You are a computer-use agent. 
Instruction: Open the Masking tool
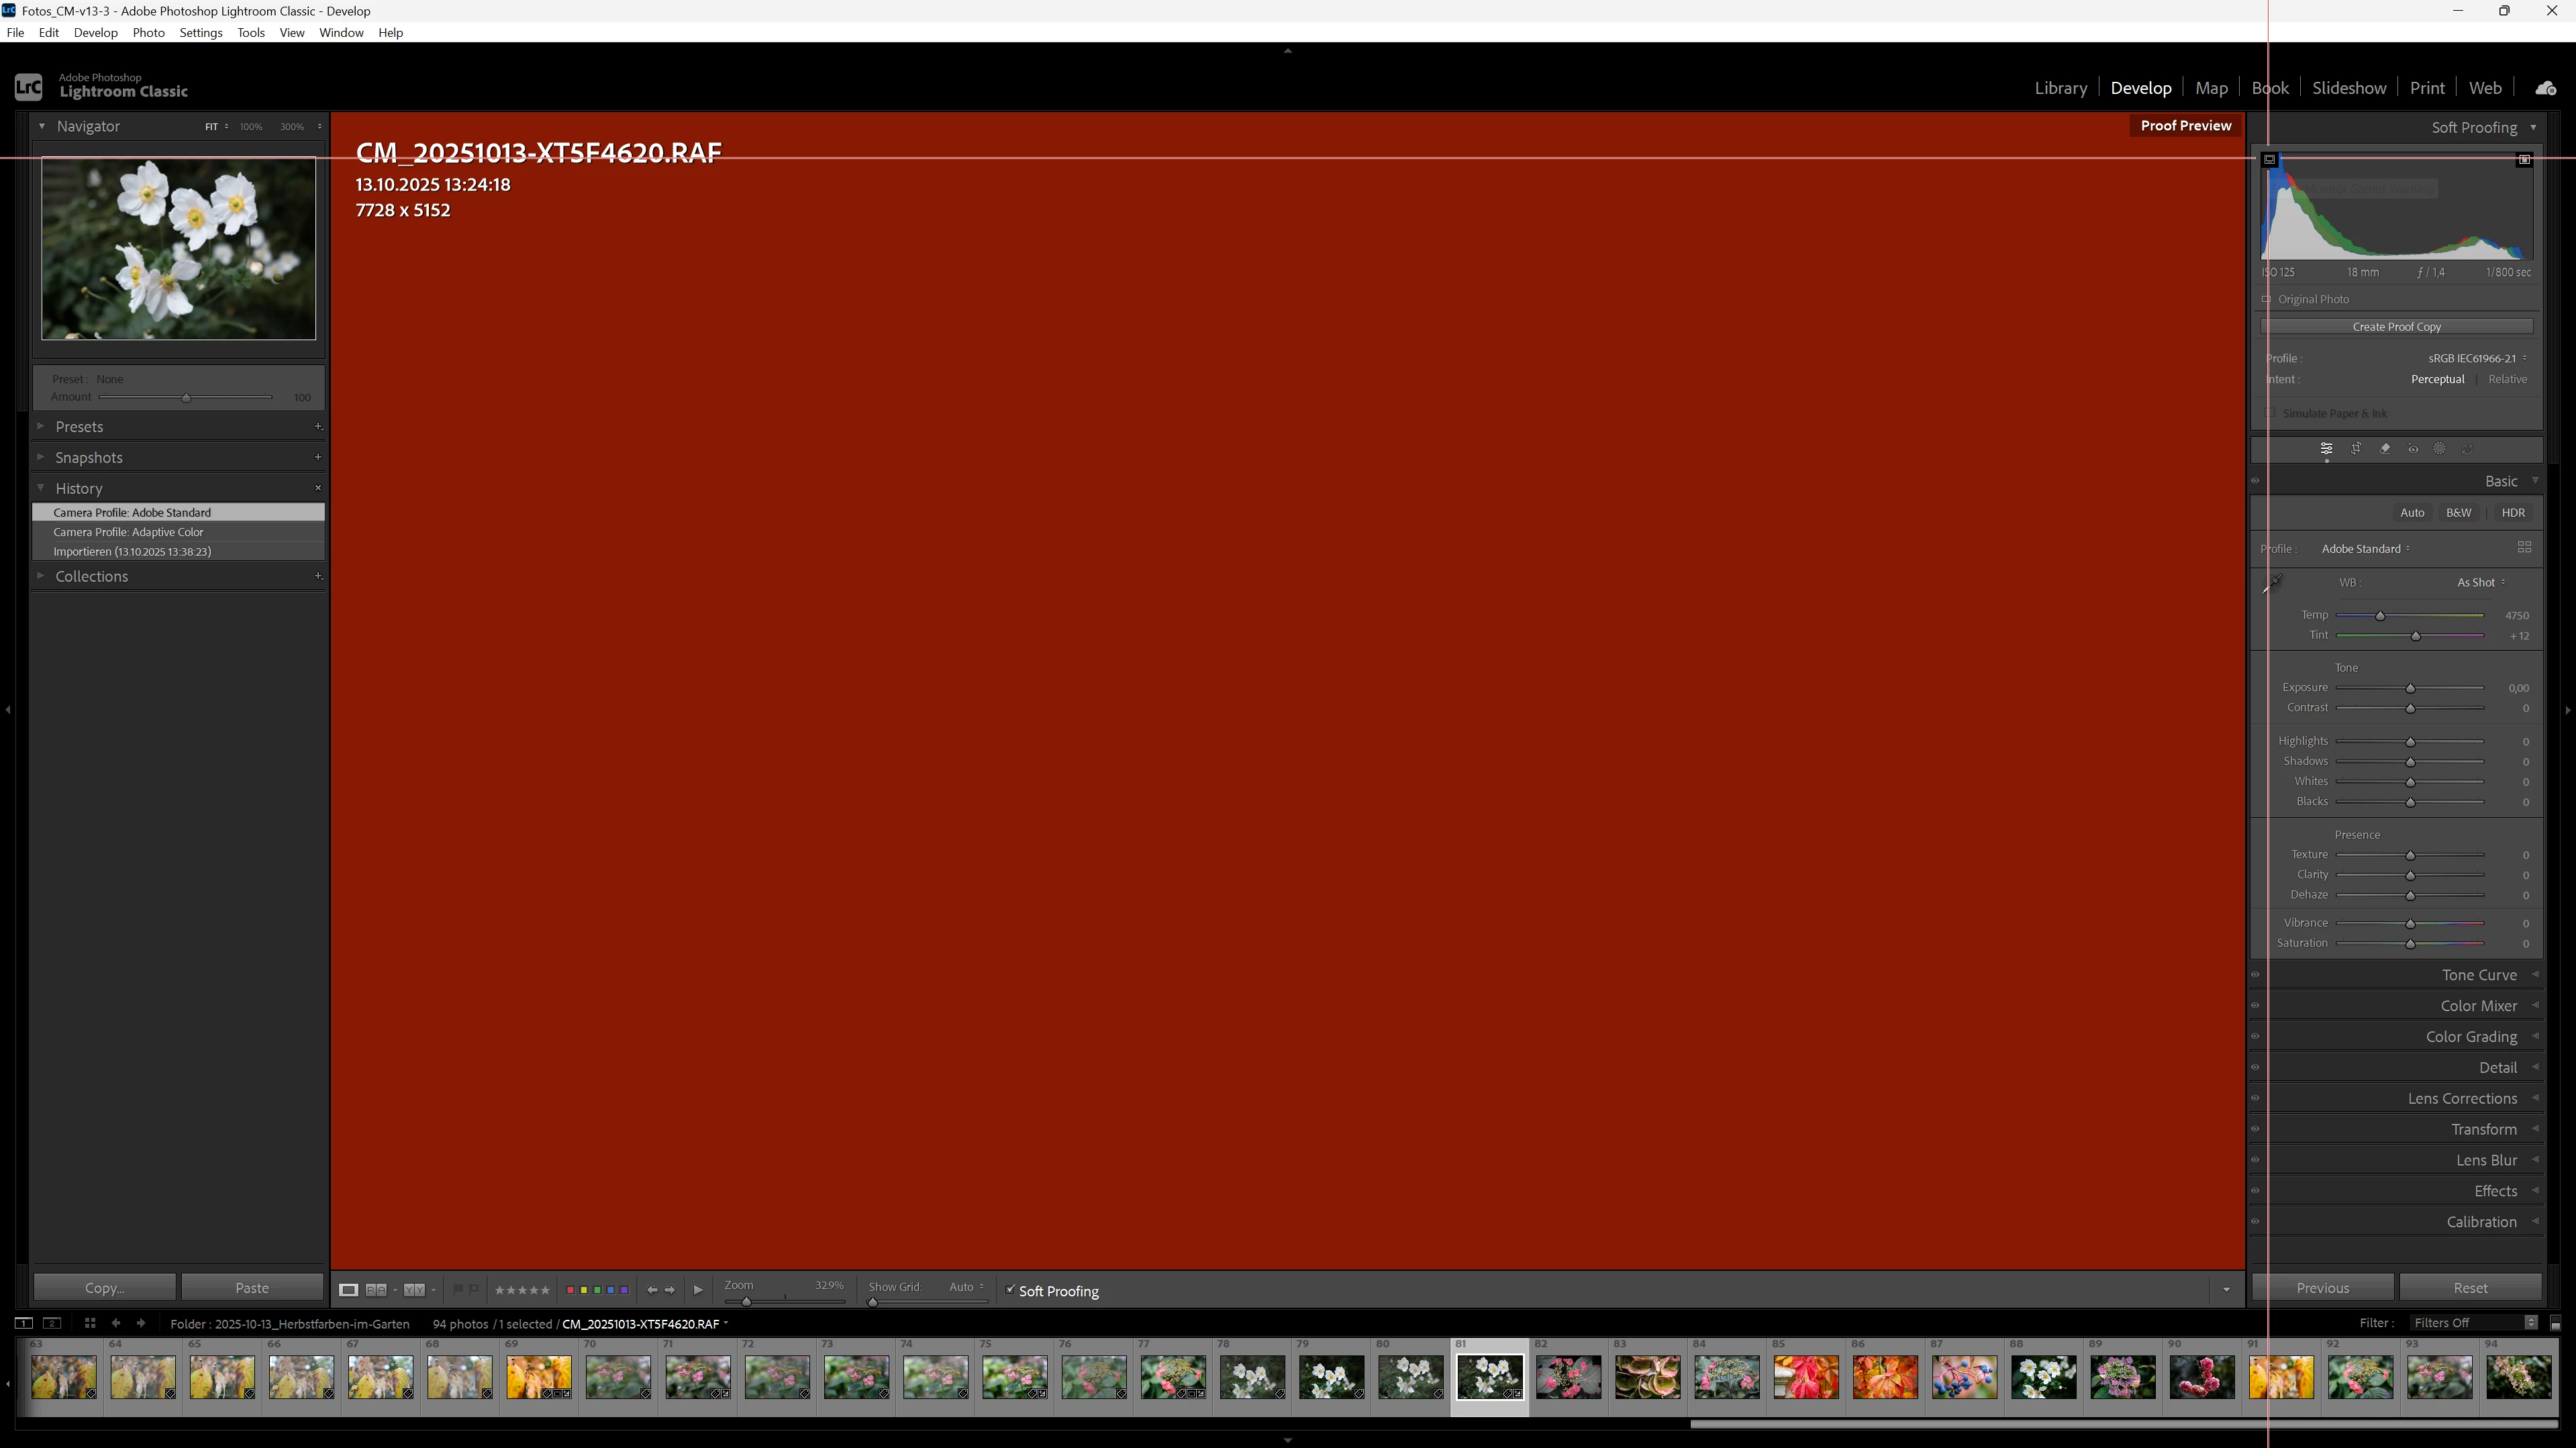(2440, 449)
